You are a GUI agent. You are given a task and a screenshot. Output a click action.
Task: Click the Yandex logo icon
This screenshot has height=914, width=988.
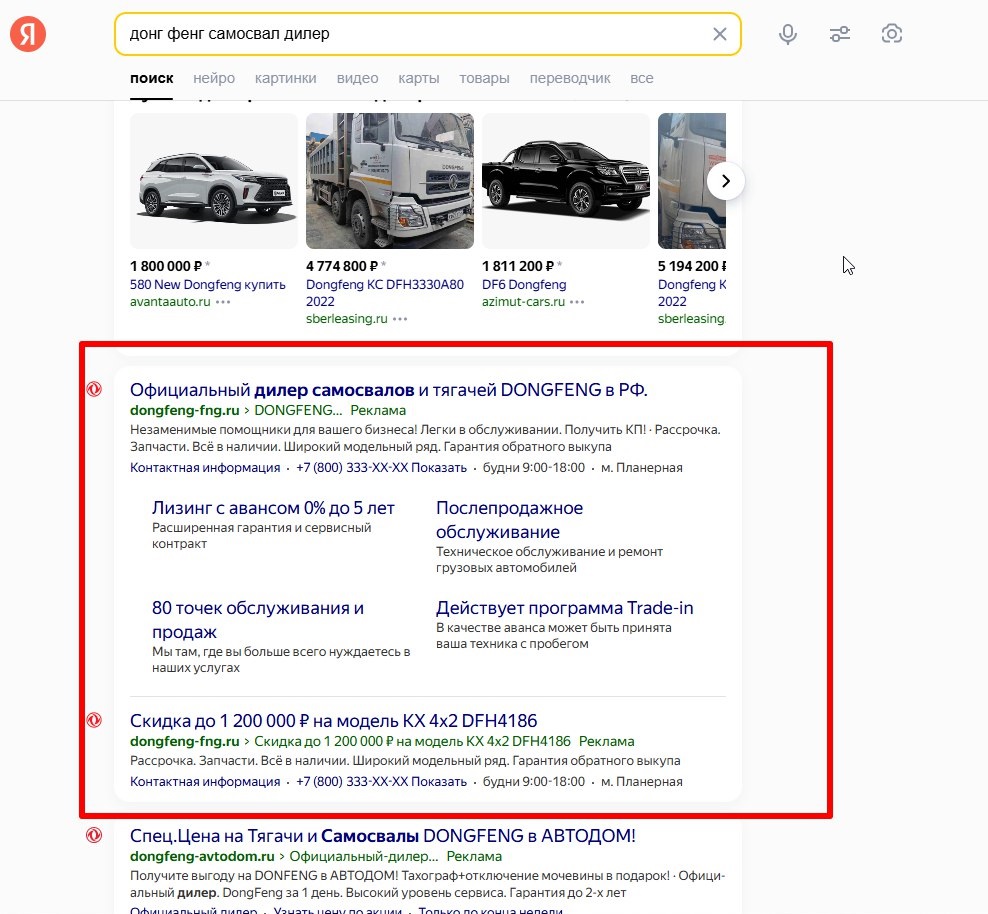pos(28,35)
